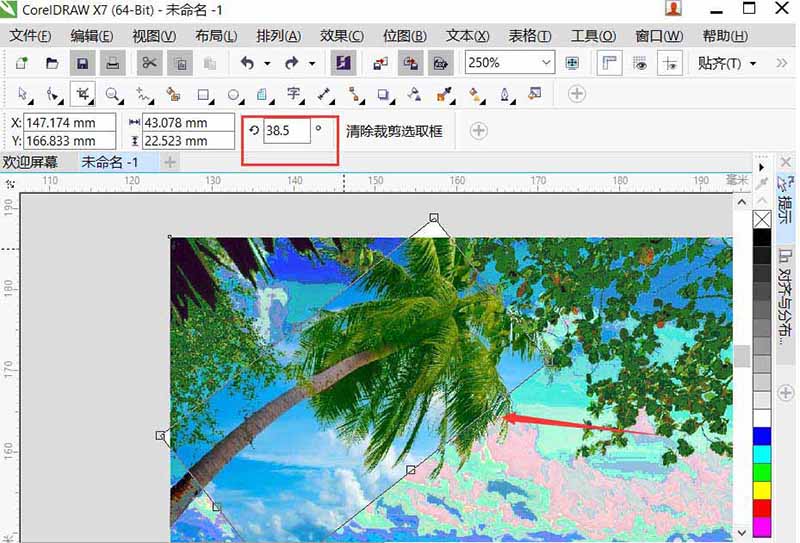Image resolution: width=800 pixels, height=543 pixels.
Task: Click the property bar quick customize plus
Action: click(478, 131)
